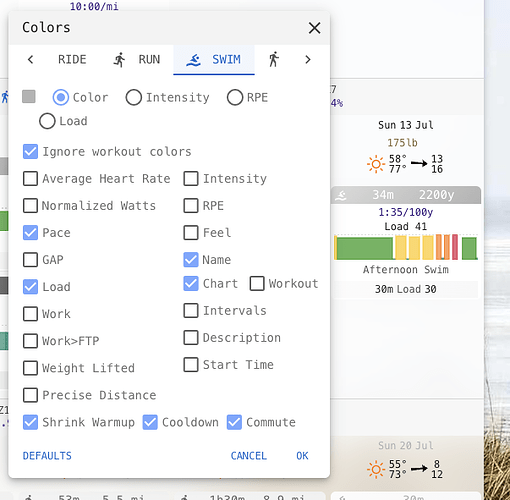Click the 175lb weight entry
The image size is (510, 500).
(402, 143)
